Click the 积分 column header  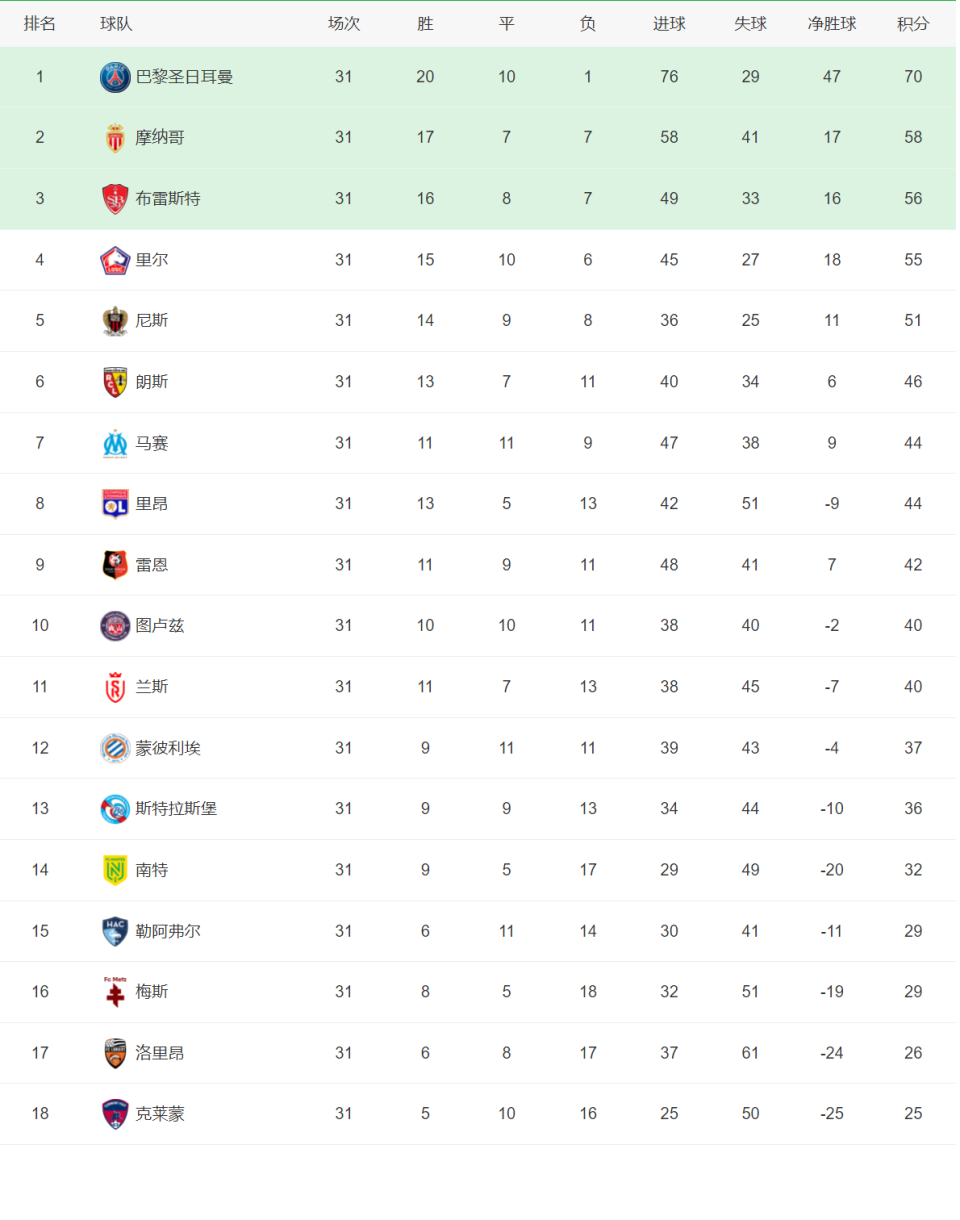click(x=913, y=24)
